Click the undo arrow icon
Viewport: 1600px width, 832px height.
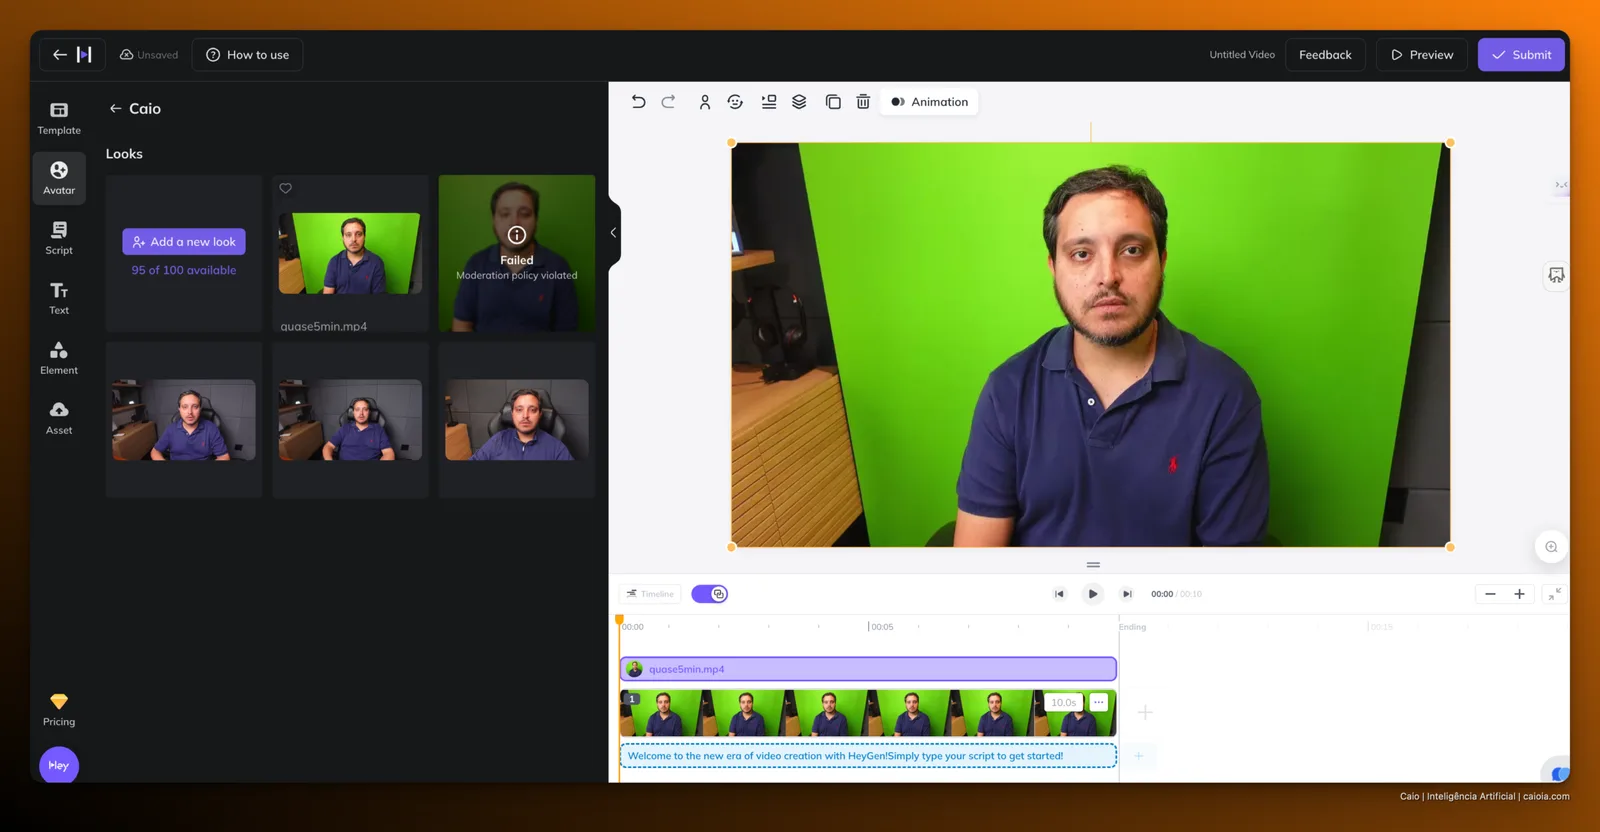coord(638,102)
